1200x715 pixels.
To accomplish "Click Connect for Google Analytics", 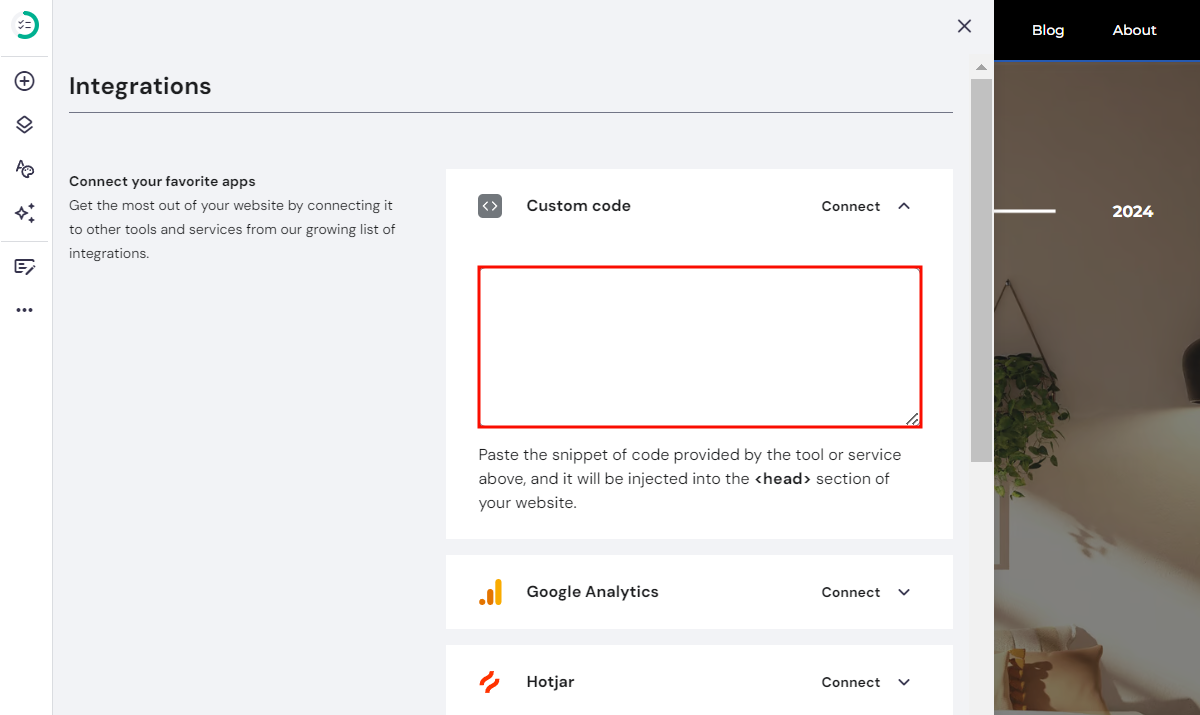I will (850, 591).
